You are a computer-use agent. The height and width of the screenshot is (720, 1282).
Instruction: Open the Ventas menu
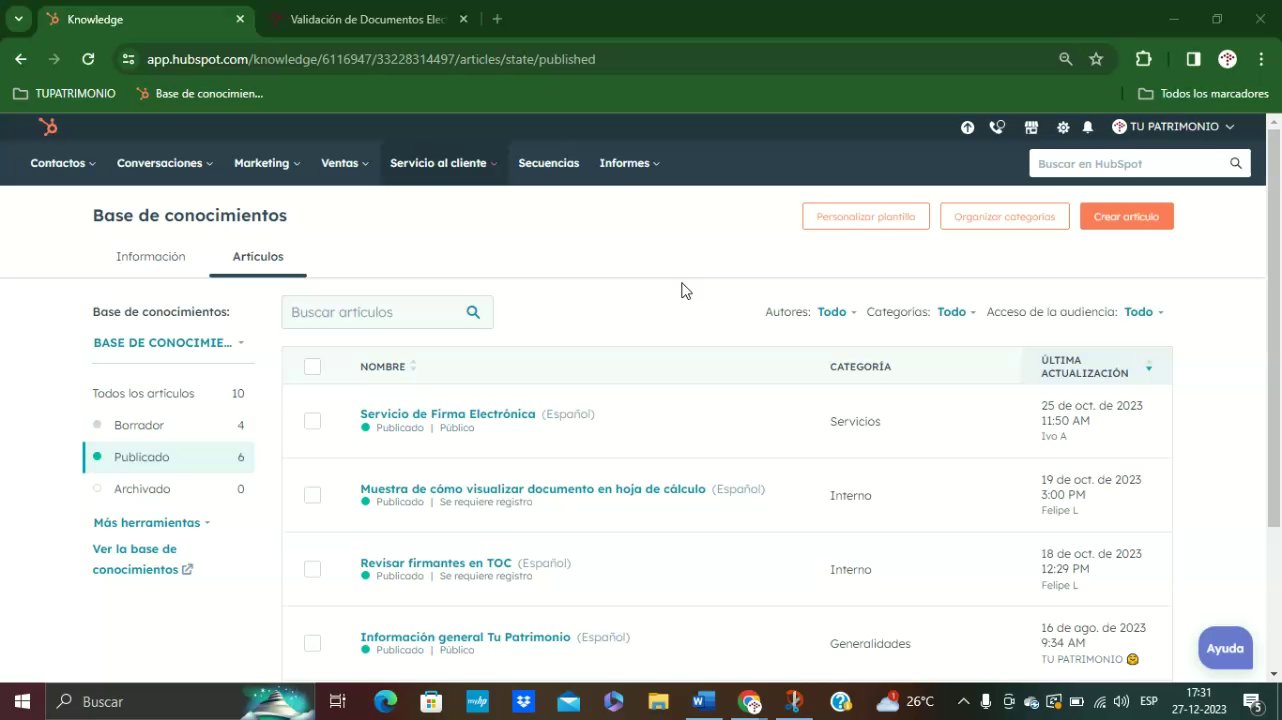[345, 163]
